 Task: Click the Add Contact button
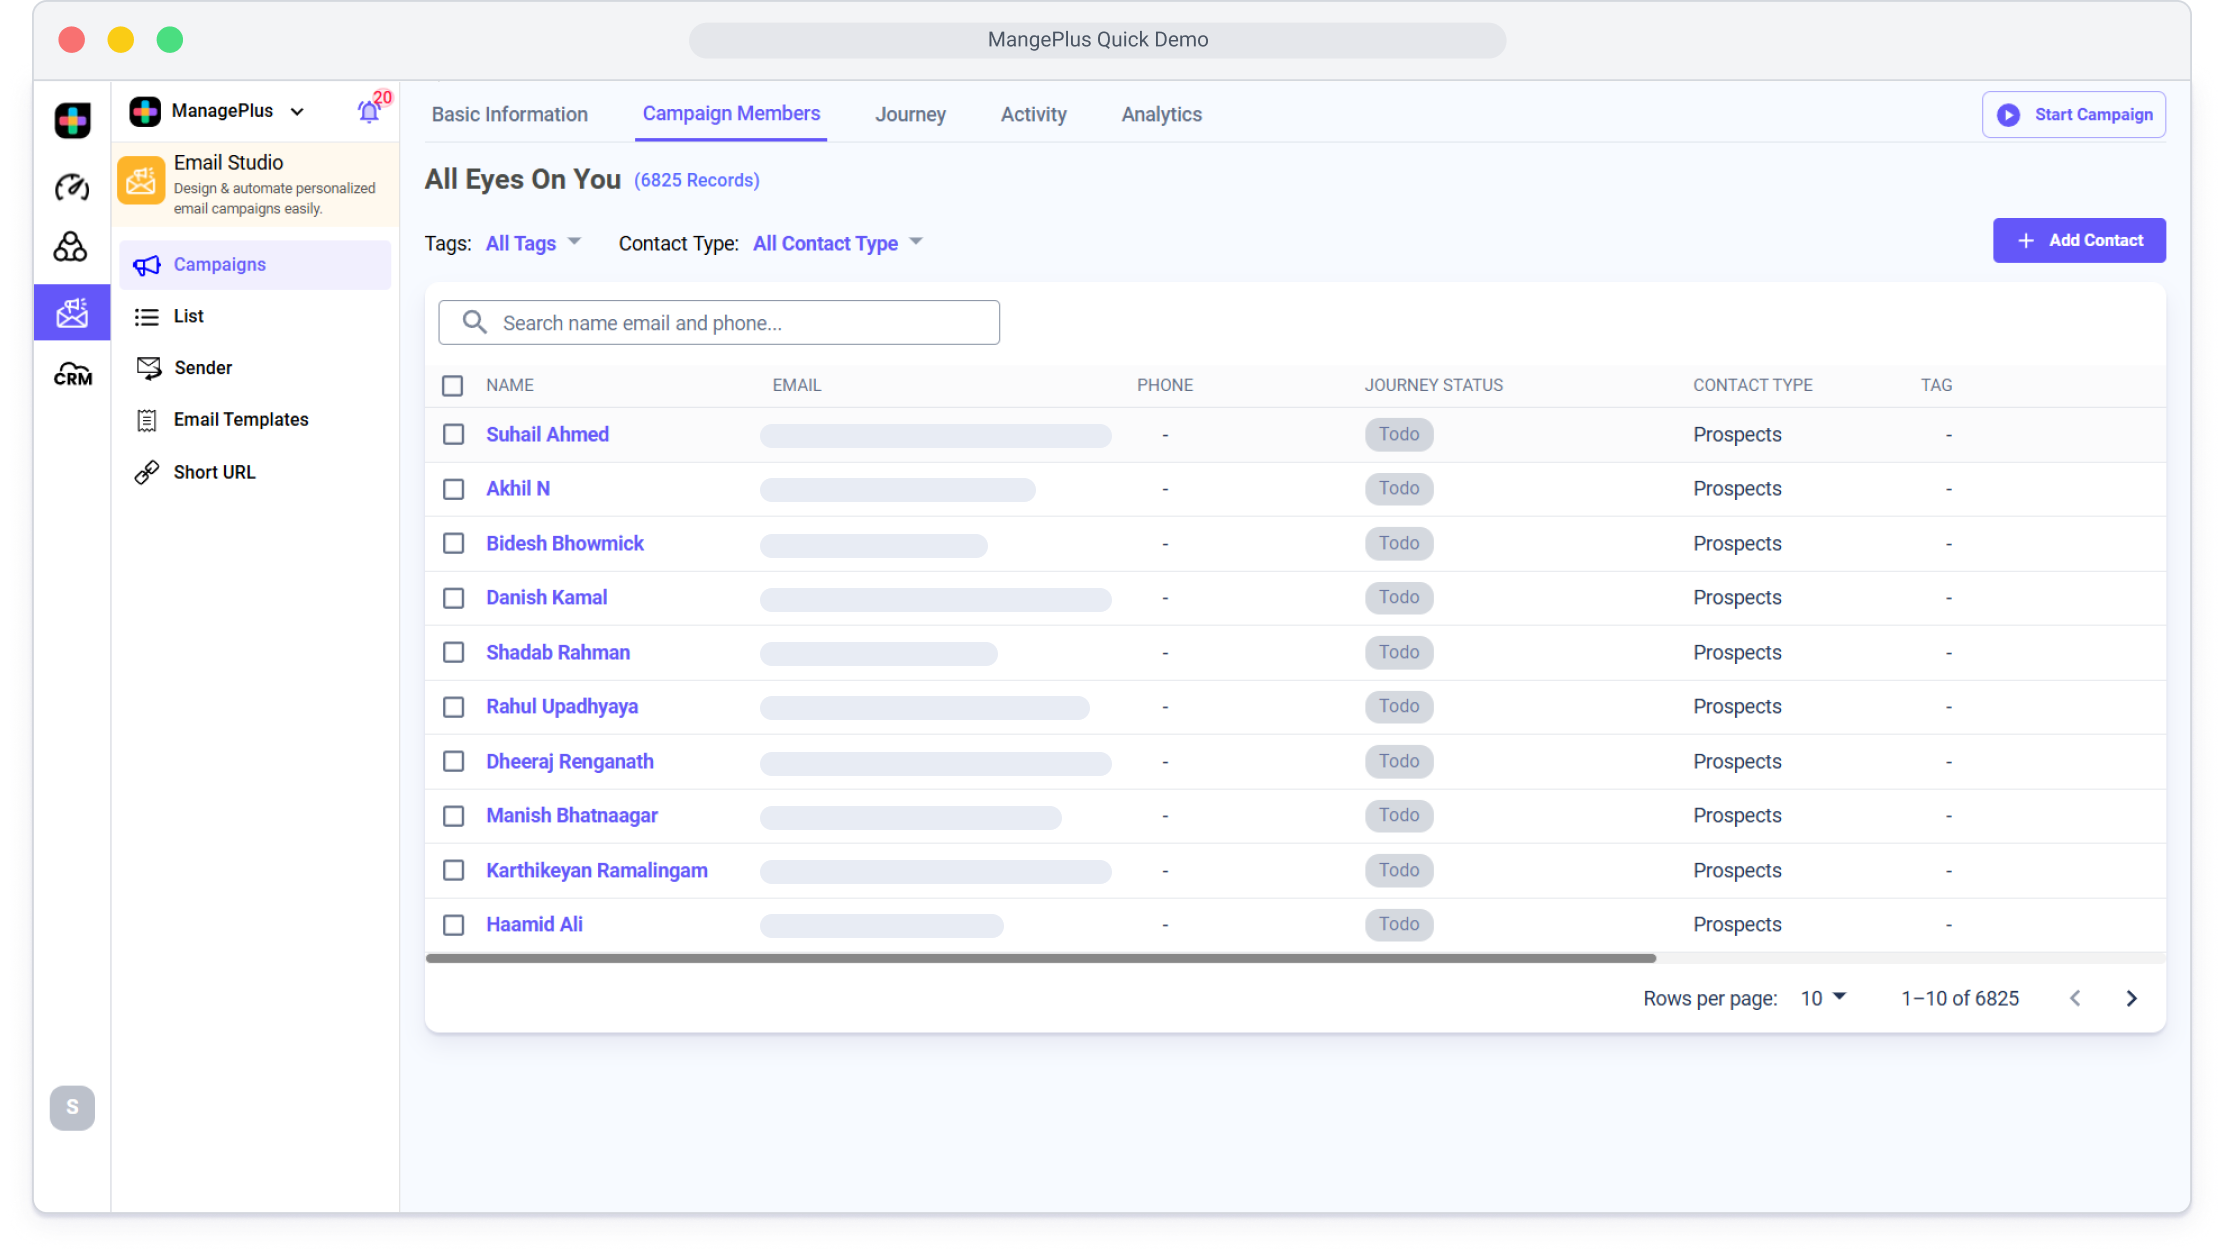pyautogui.click(x=2079, y=240)
